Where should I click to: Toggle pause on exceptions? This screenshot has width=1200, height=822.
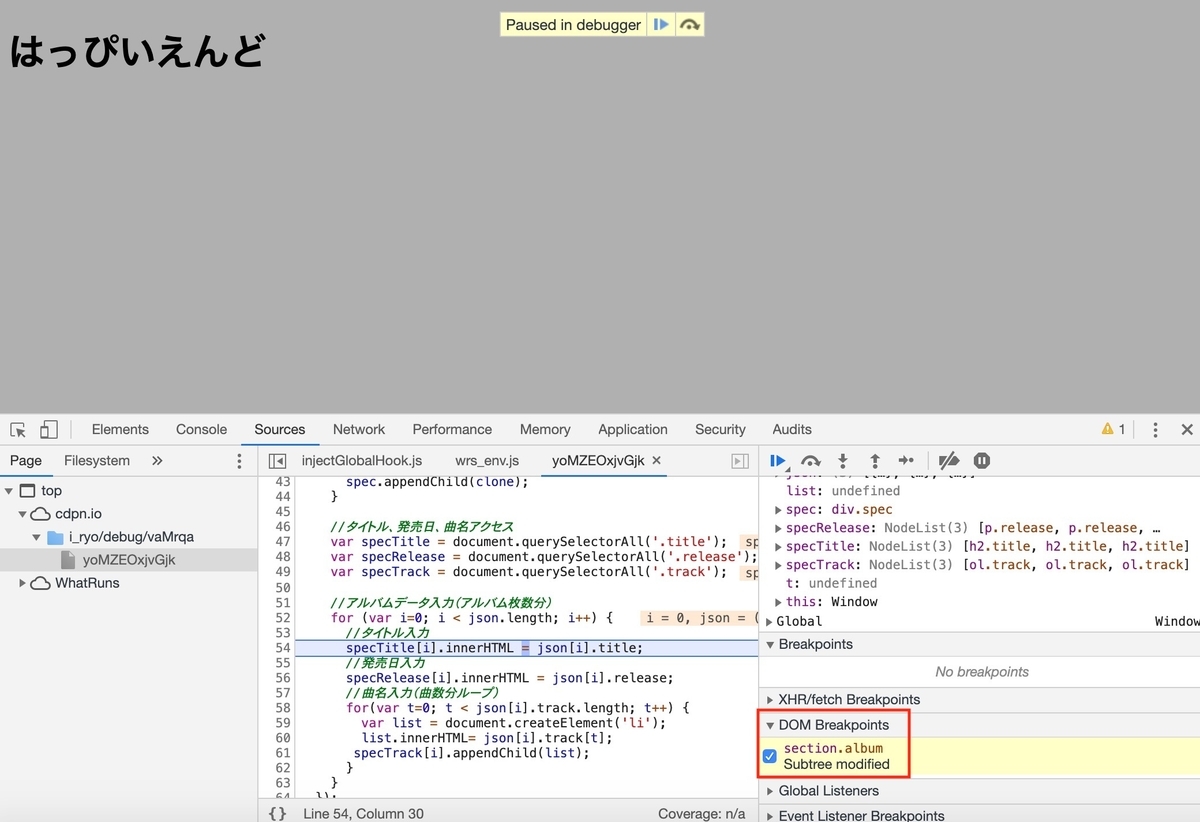coord(982,461)
